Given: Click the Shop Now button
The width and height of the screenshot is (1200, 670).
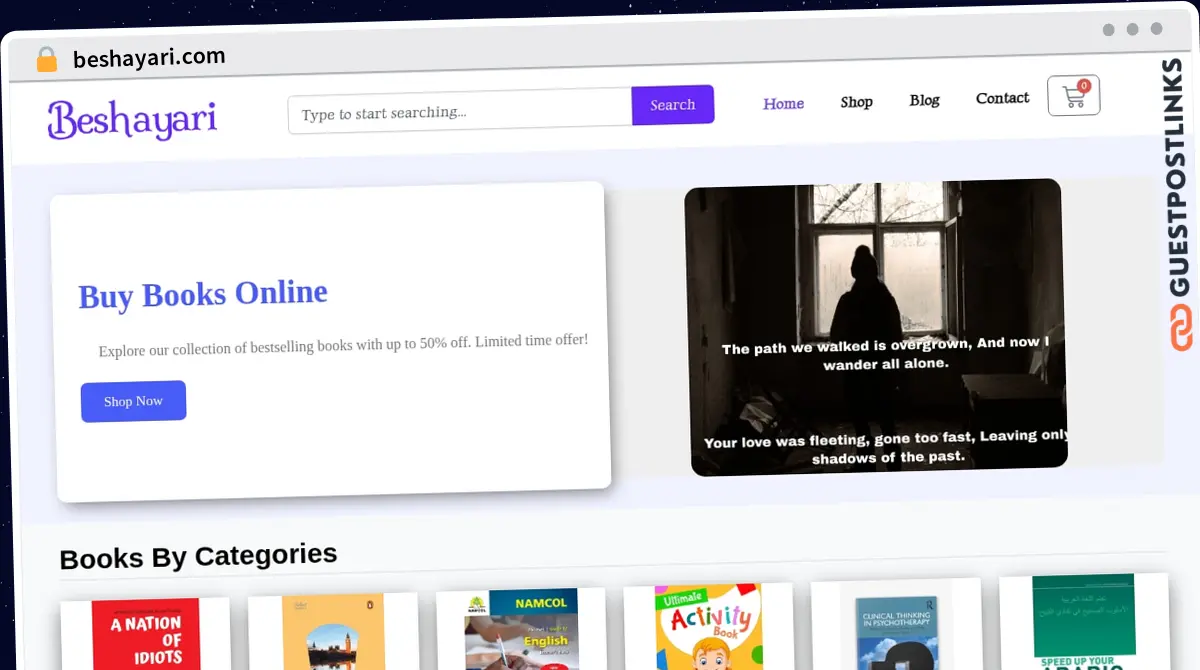Looking at the screenshot, I should click(x=133, y=401).
